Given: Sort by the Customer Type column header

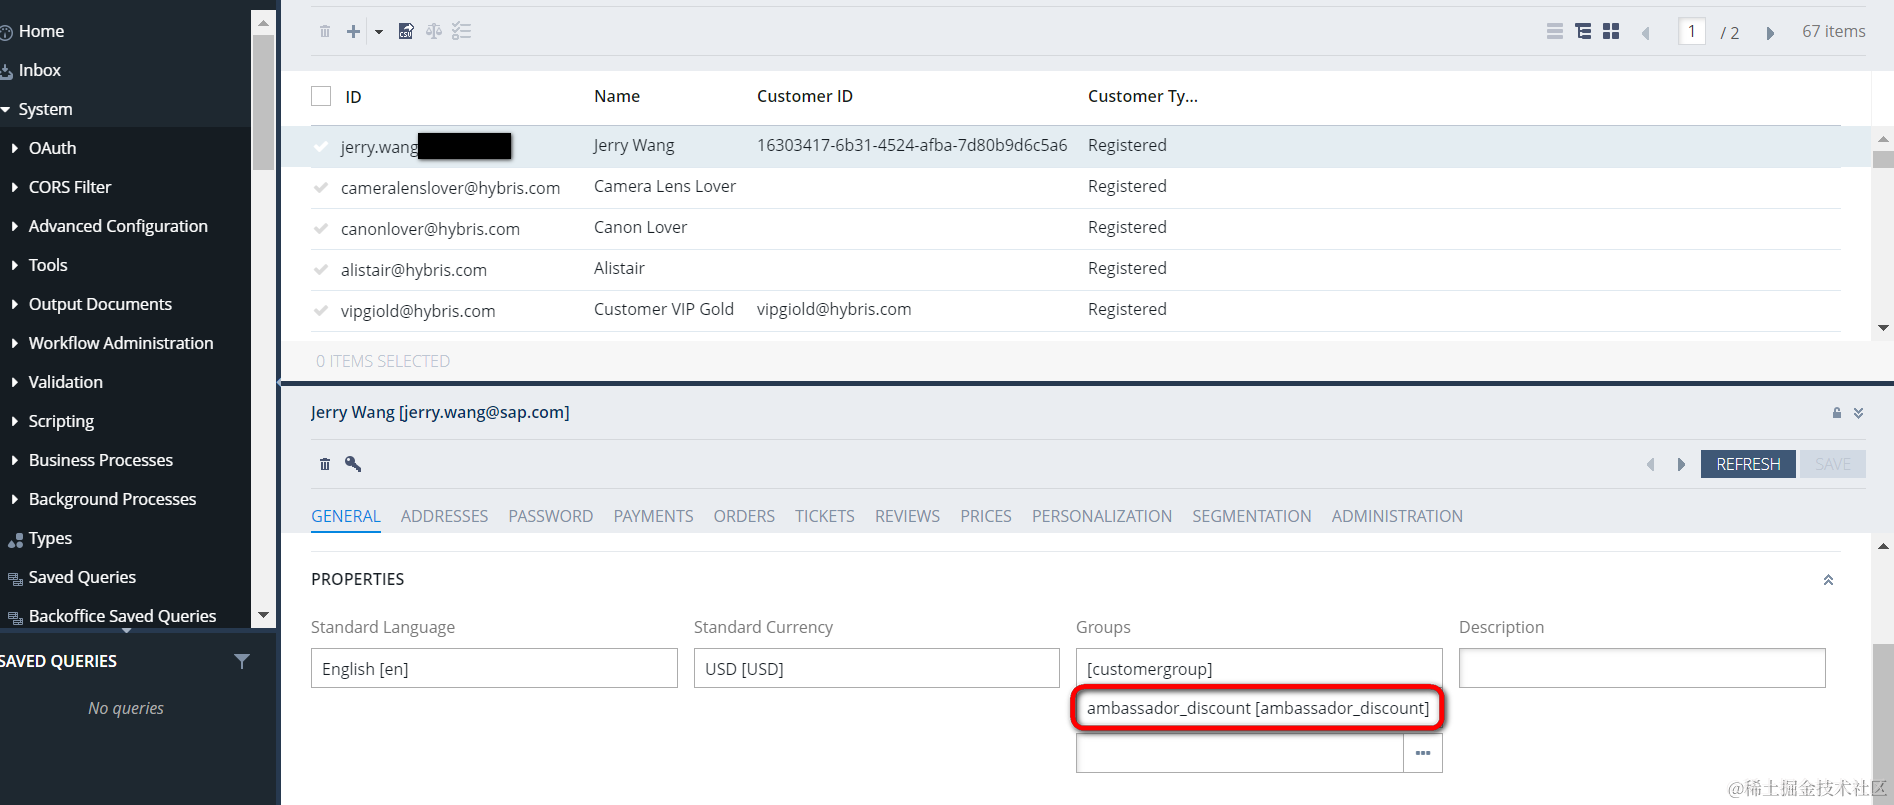Looking at the screenshot, I should [1143, 96].
